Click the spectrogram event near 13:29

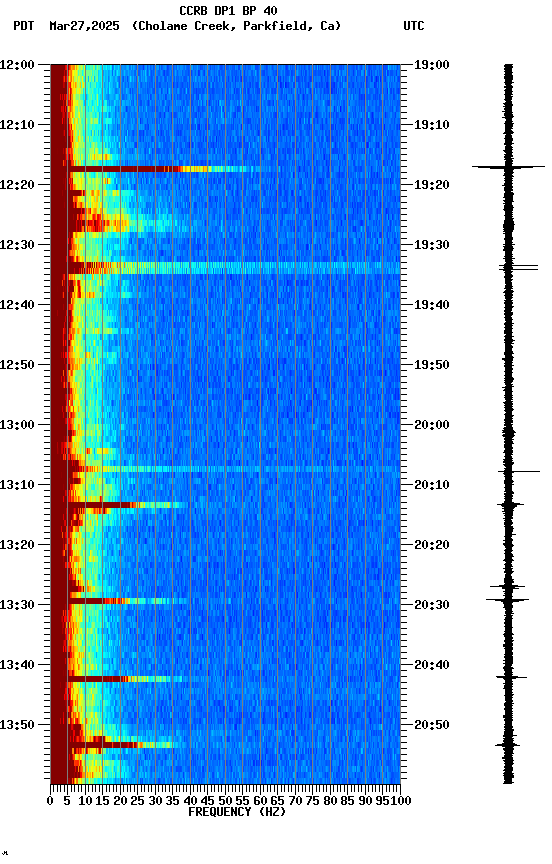[127, 601]
